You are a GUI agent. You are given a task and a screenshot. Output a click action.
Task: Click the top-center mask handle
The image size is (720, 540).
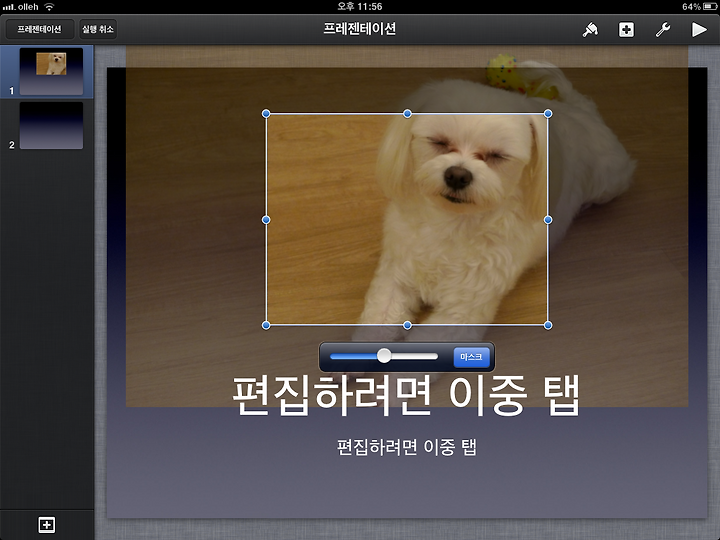(x=407, y=113)
